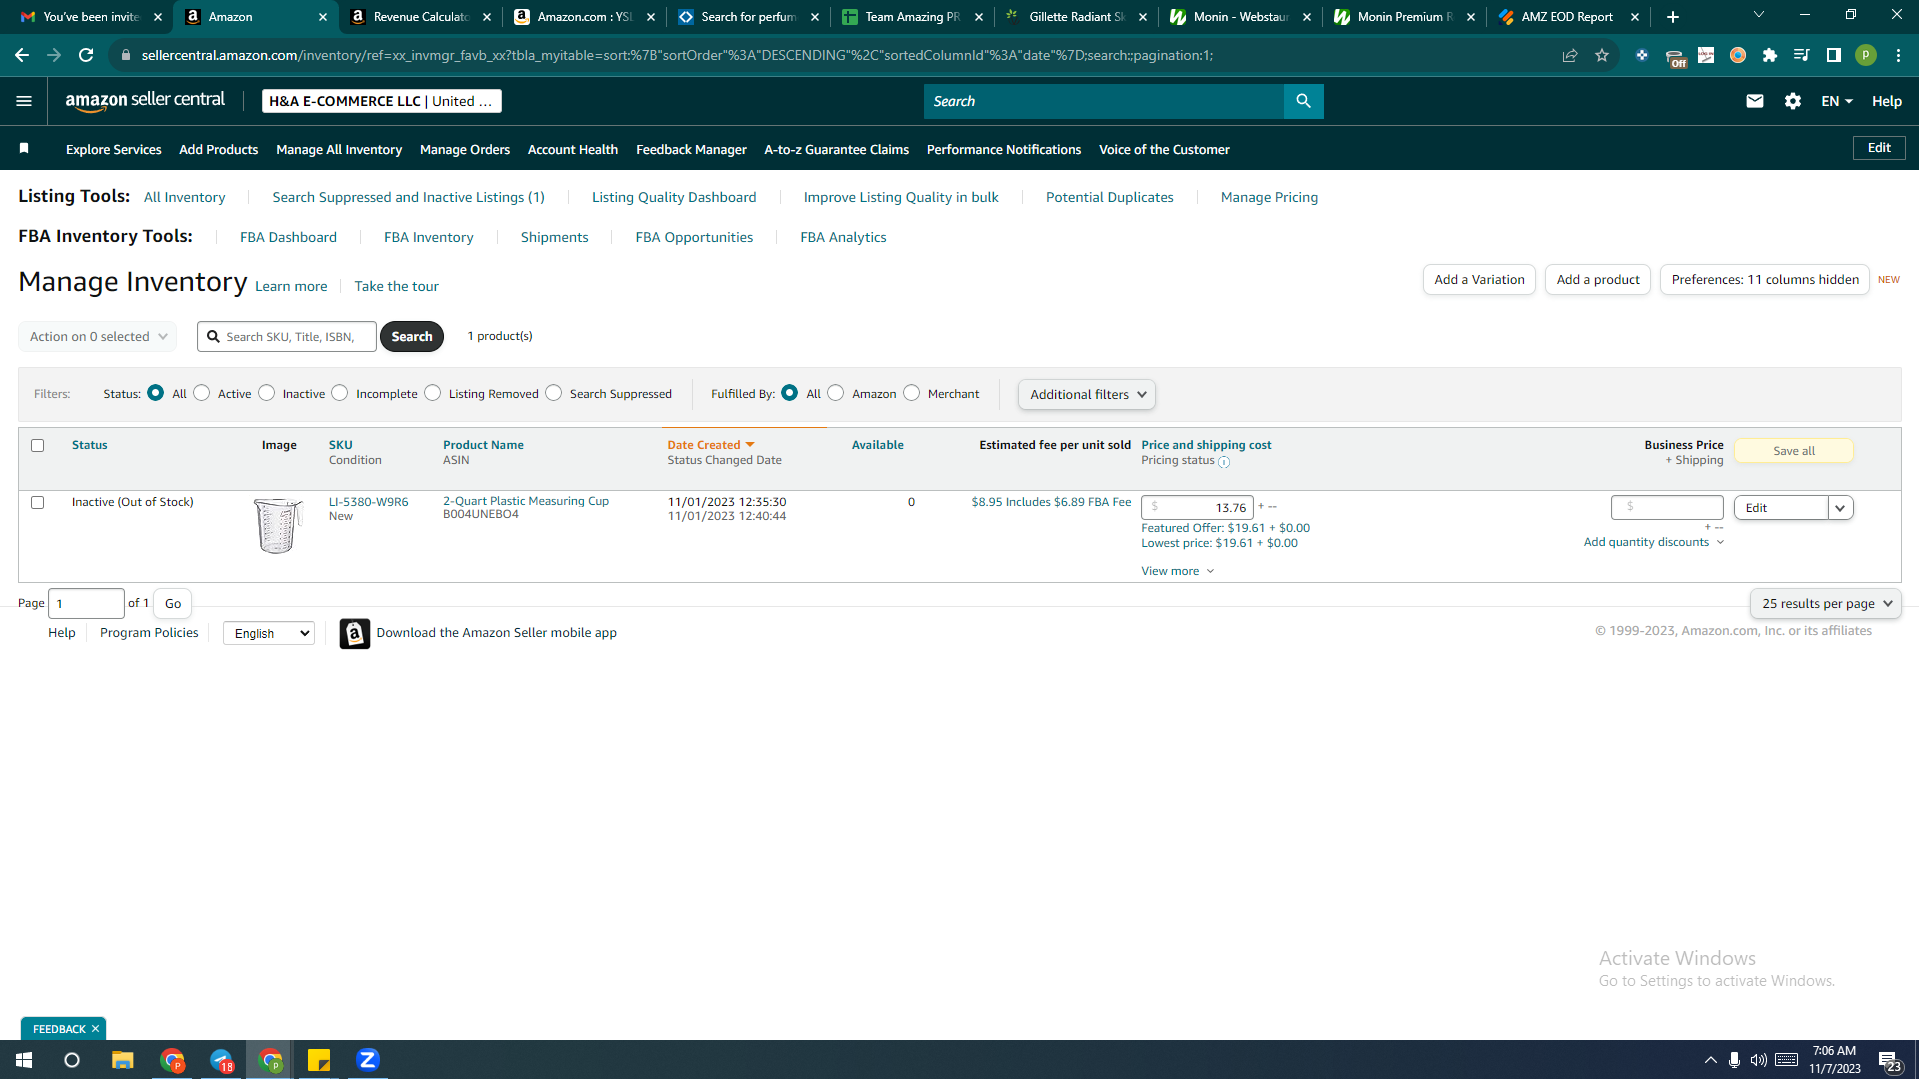Viewport: 1919px width, 1079px height.
Task: Open Account Health menu item
Action: (573, 150)
